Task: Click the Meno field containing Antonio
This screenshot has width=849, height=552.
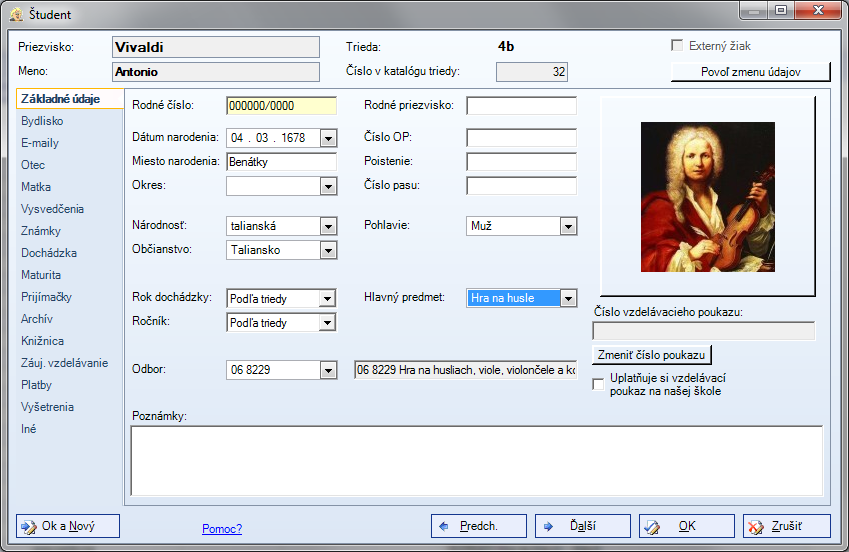Action: tap(216, 72)
